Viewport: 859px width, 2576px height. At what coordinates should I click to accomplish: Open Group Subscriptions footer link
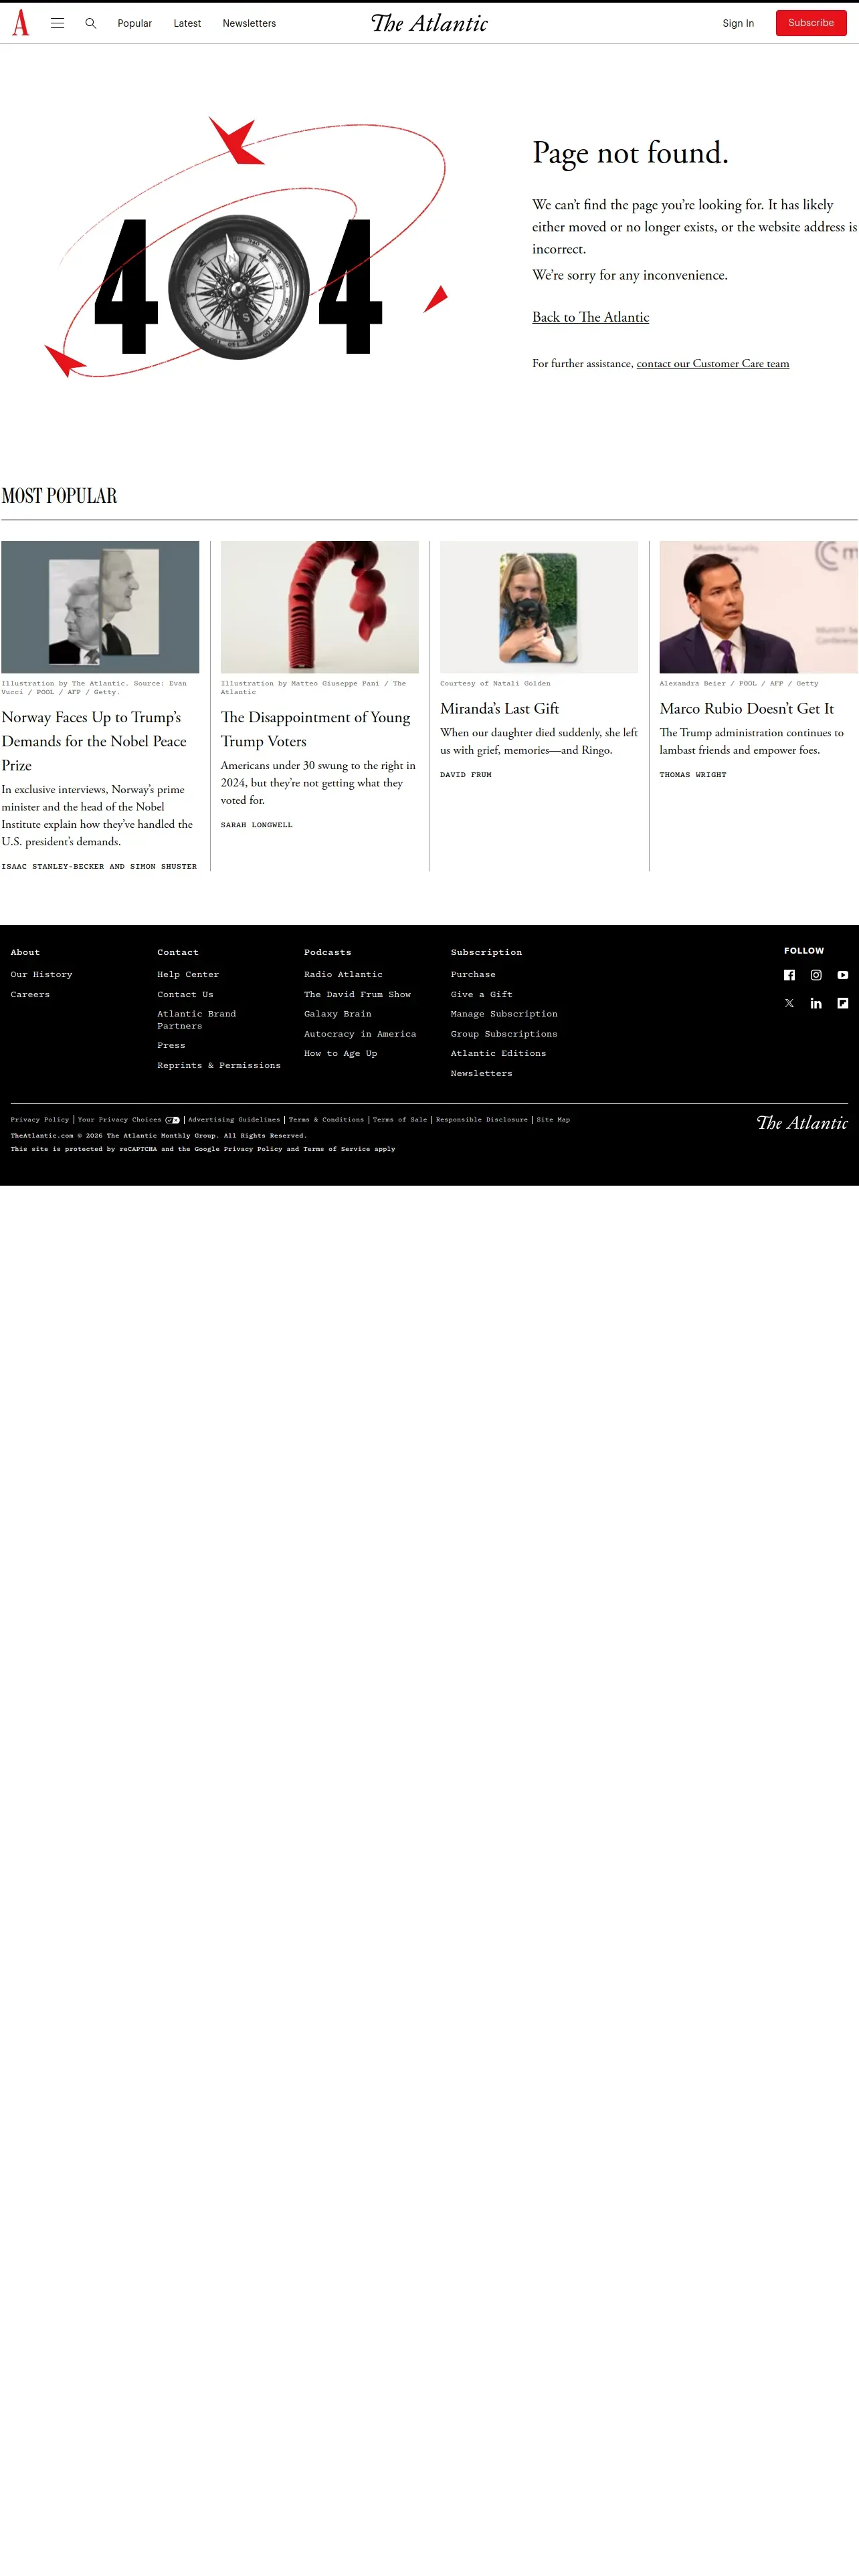point(504,1034)
